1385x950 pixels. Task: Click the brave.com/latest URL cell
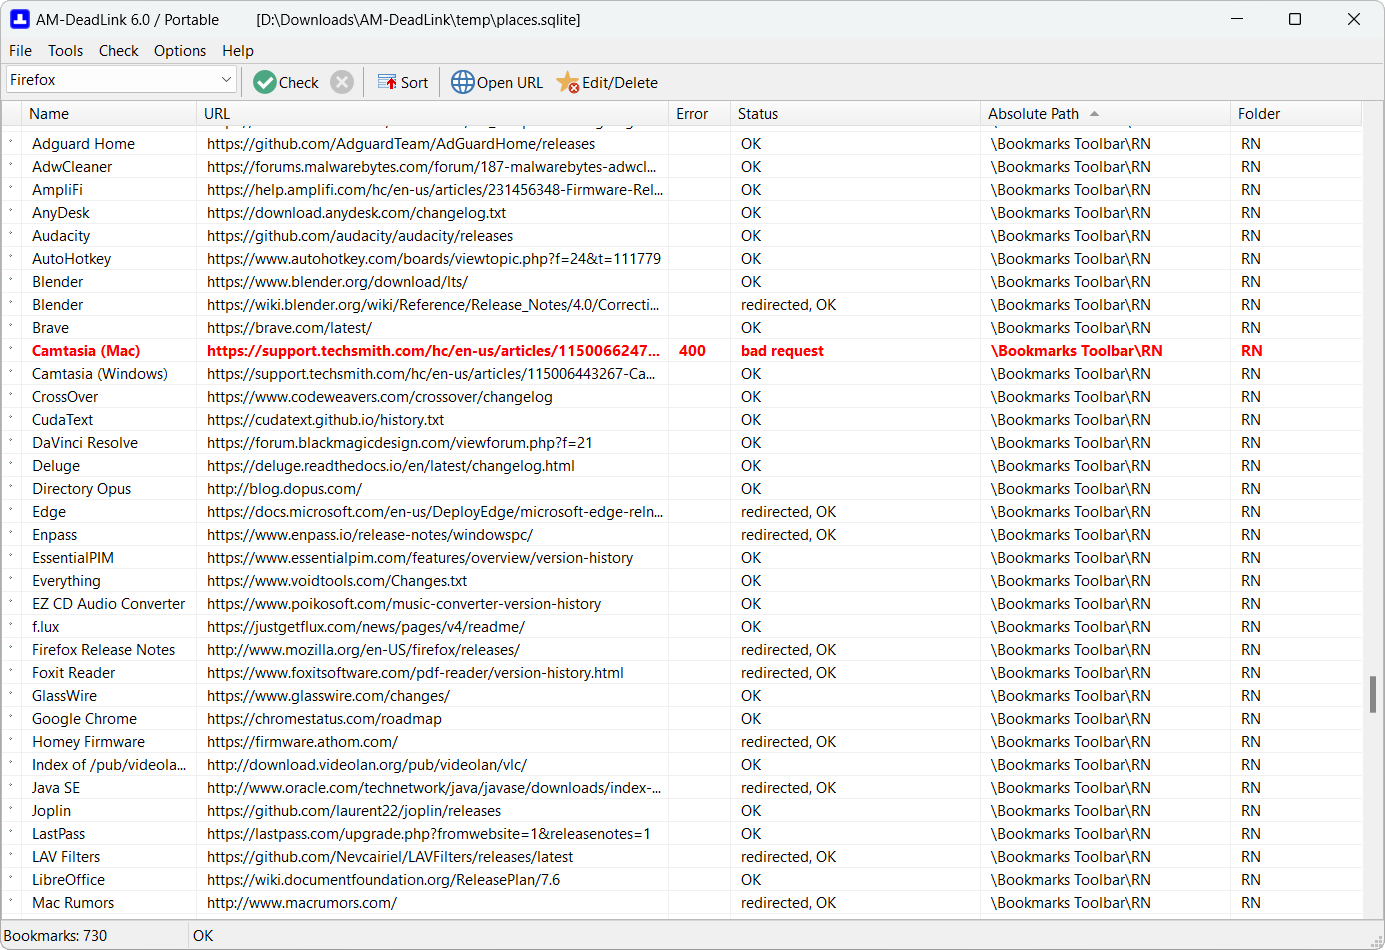pos(289,328)
